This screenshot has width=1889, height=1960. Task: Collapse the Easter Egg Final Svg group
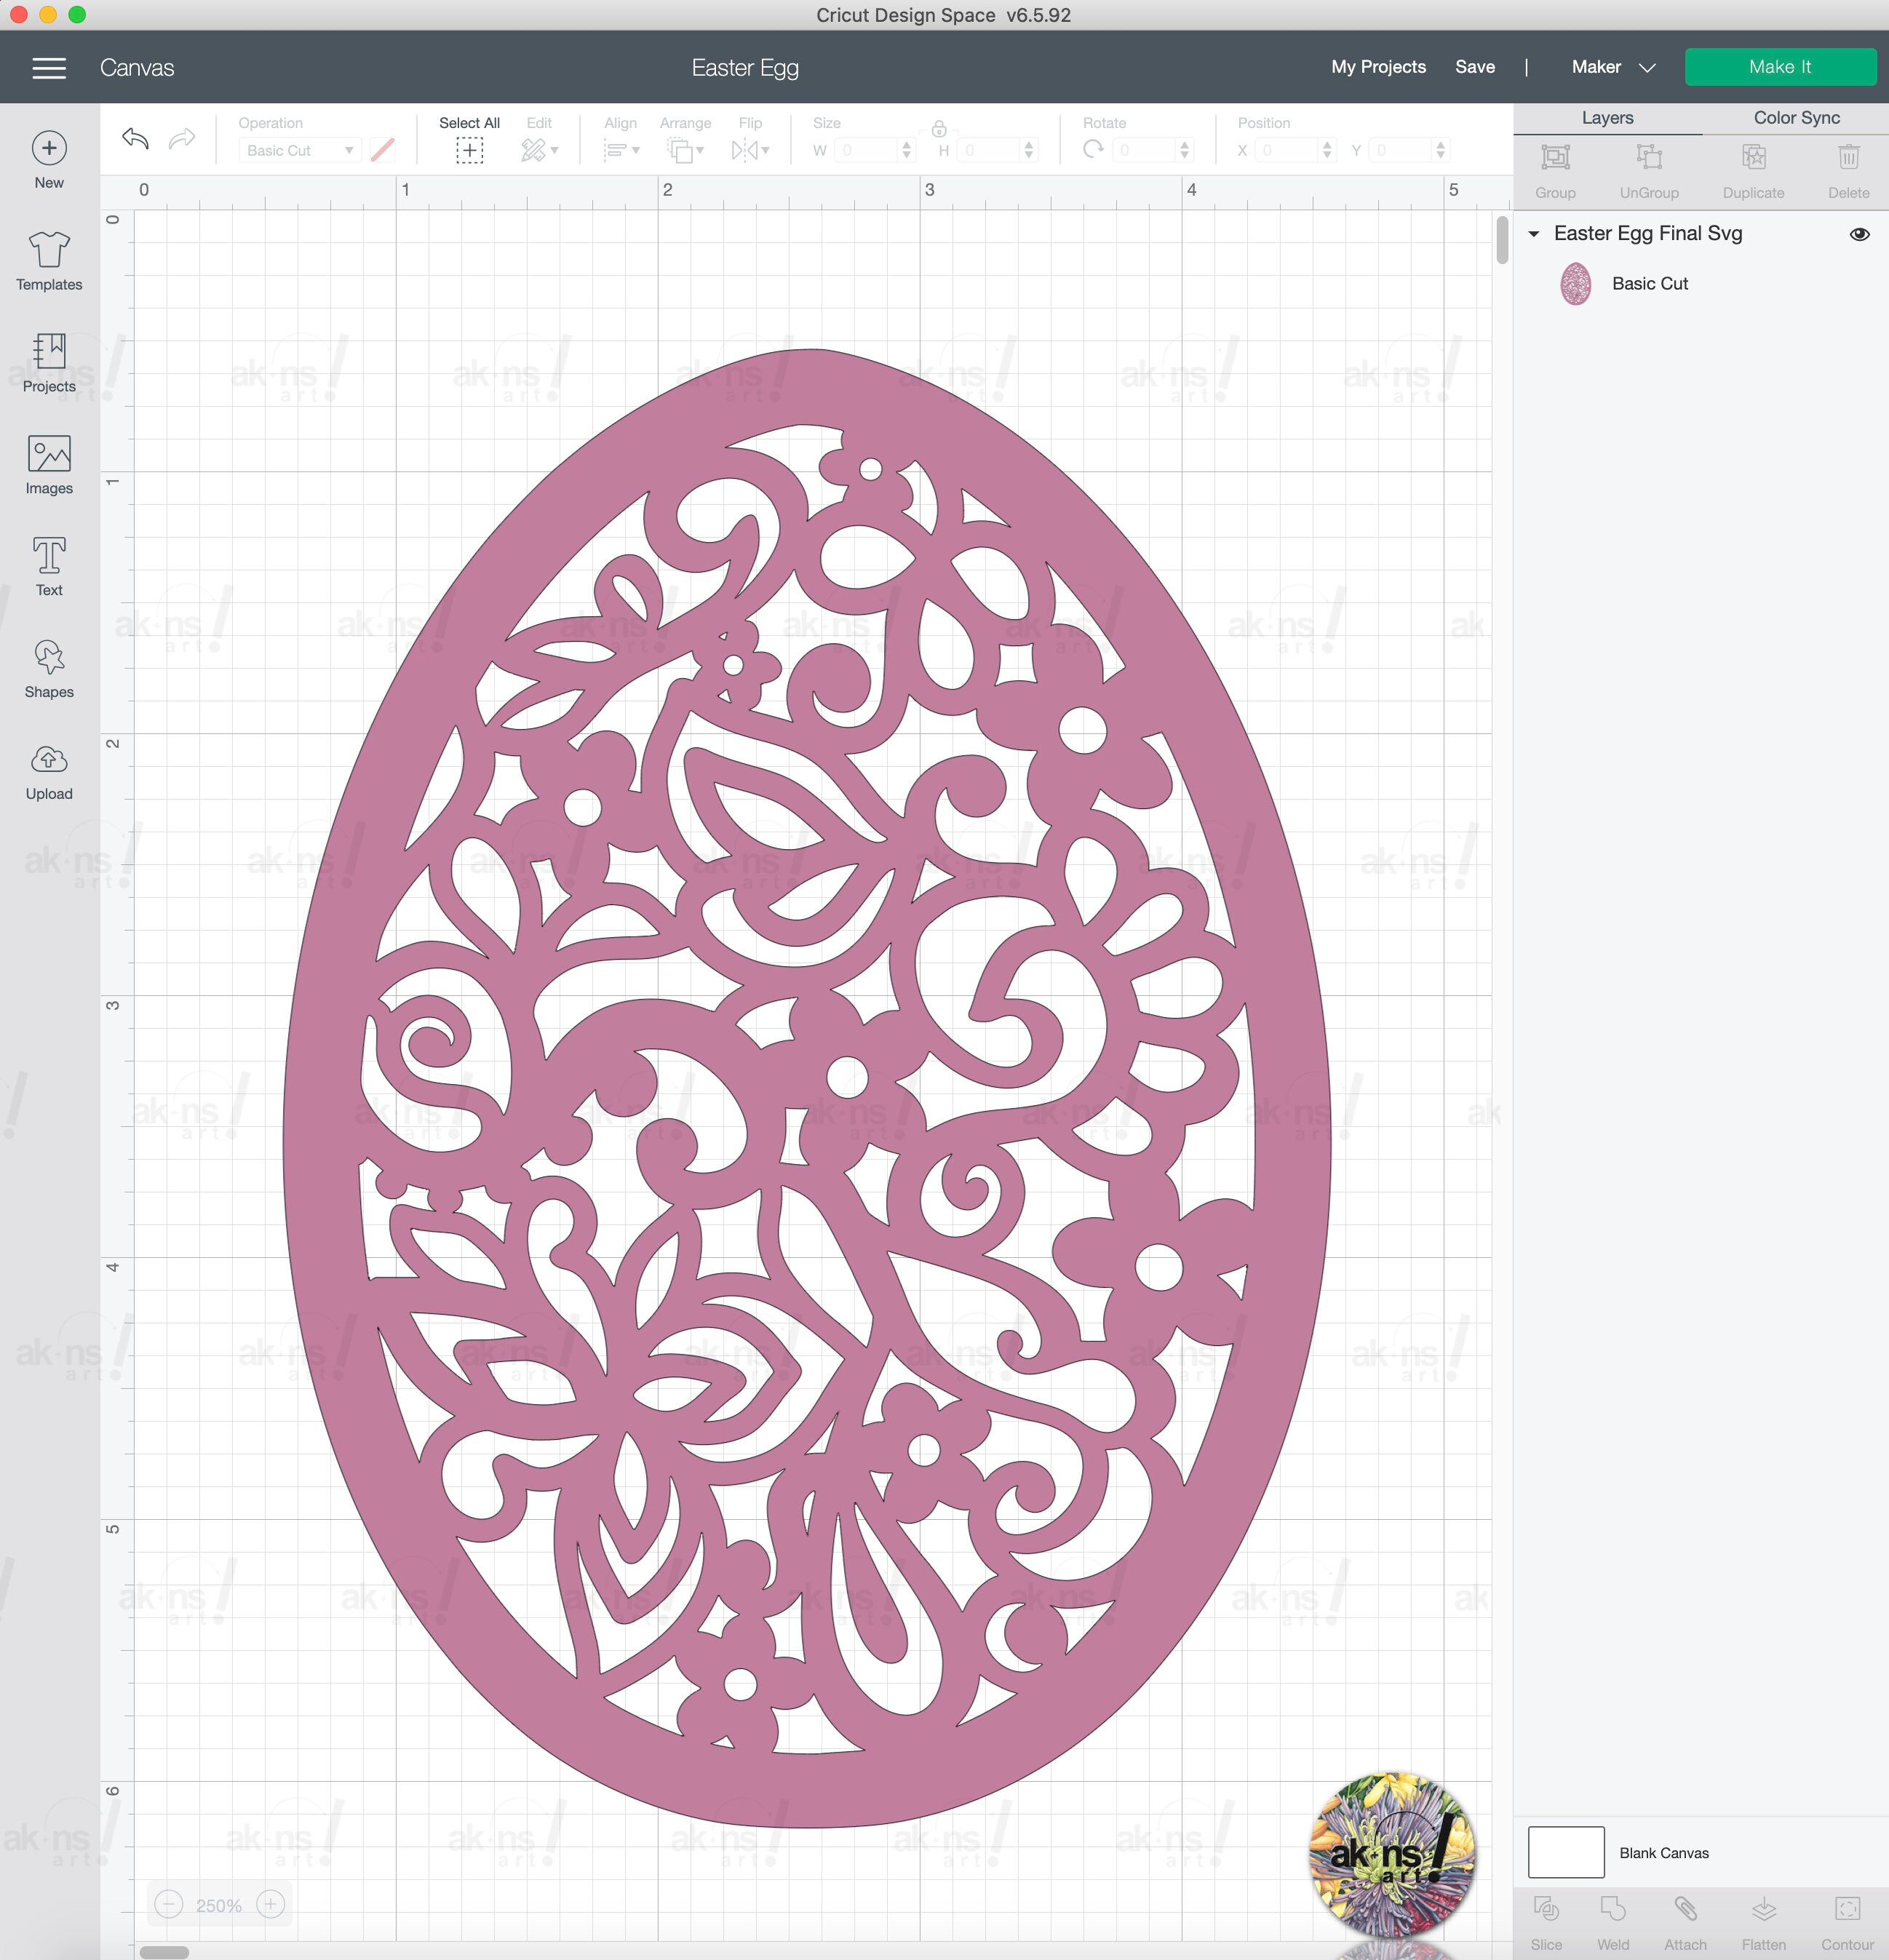[1534, 233]
